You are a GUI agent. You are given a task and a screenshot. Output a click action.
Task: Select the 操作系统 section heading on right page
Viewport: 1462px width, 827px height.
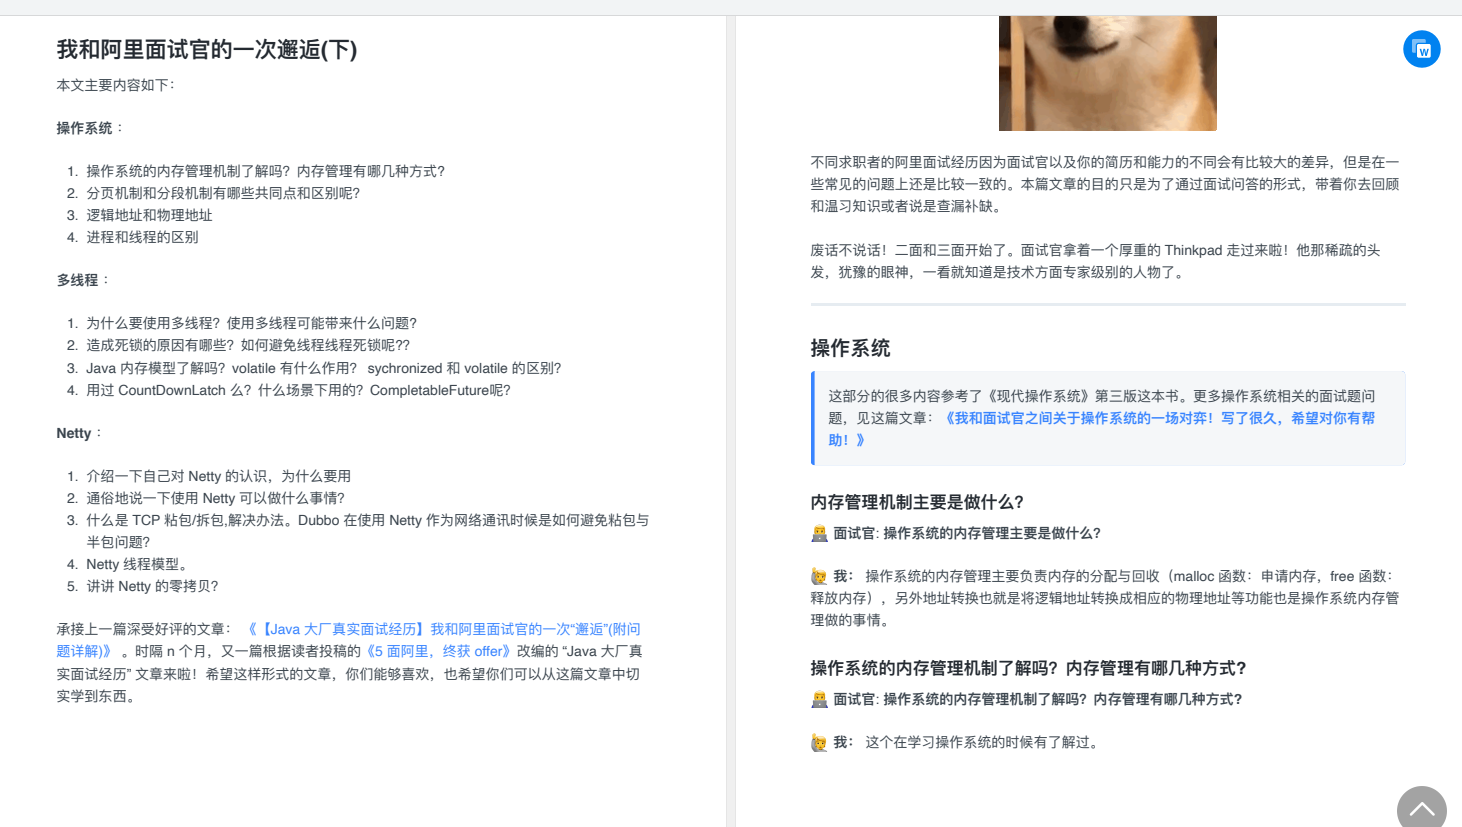tap(850, 348)
